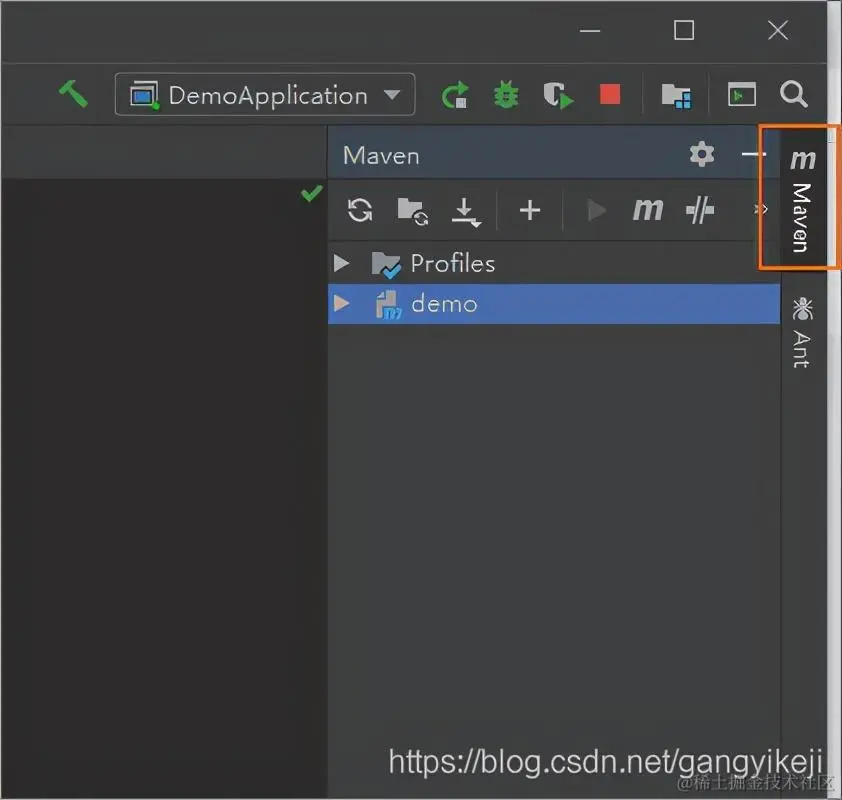Screen dimensions: 842x800
Task: Maximize the IDE window
Action: click(x=684, y=30)
